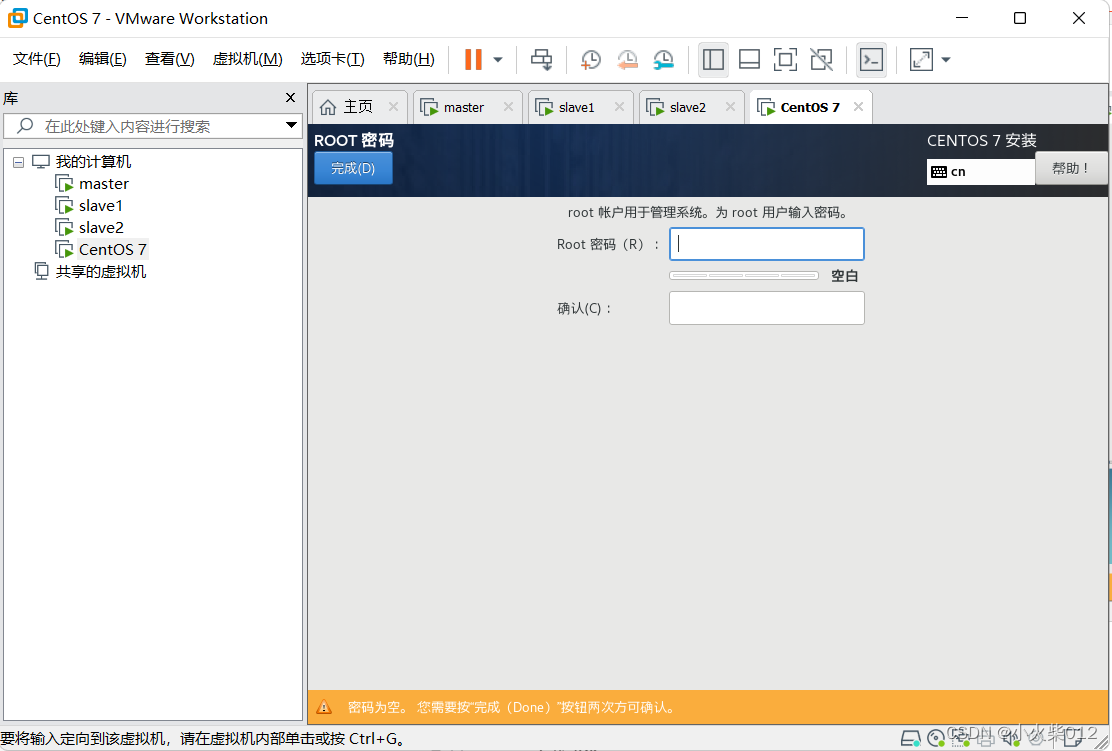Click the warning triangle icon in the orange bar
The image size is (1112, 751).
click(324, 707)
